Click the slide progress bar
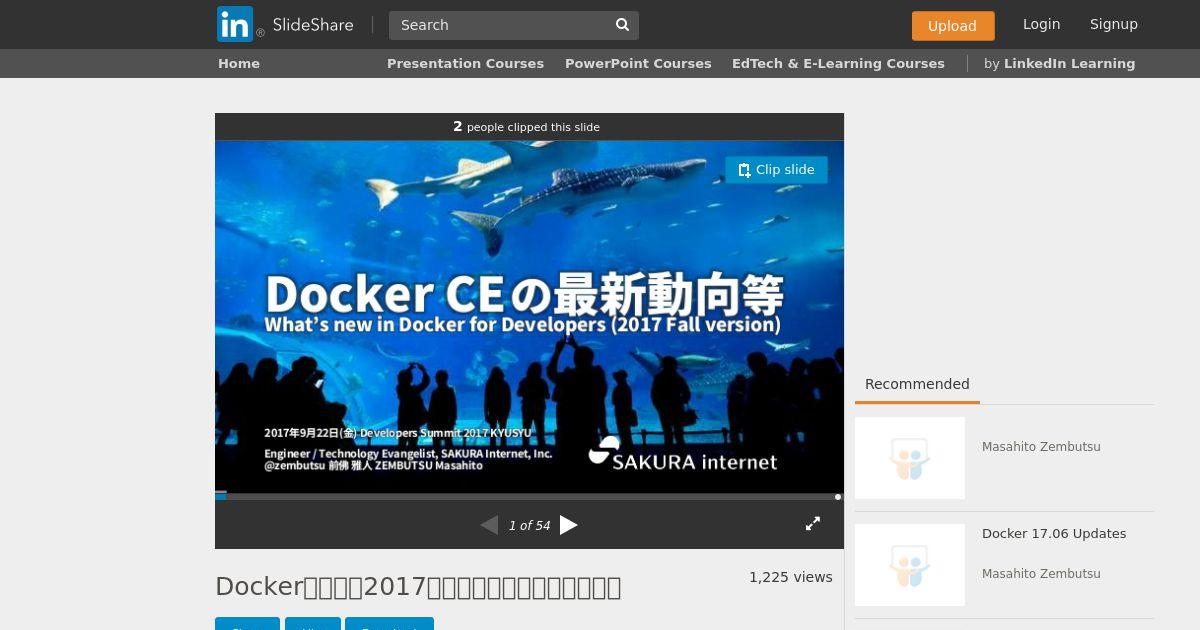This screenshot has width=1200, height=630. pyautogui.click(x=529, y=496)
